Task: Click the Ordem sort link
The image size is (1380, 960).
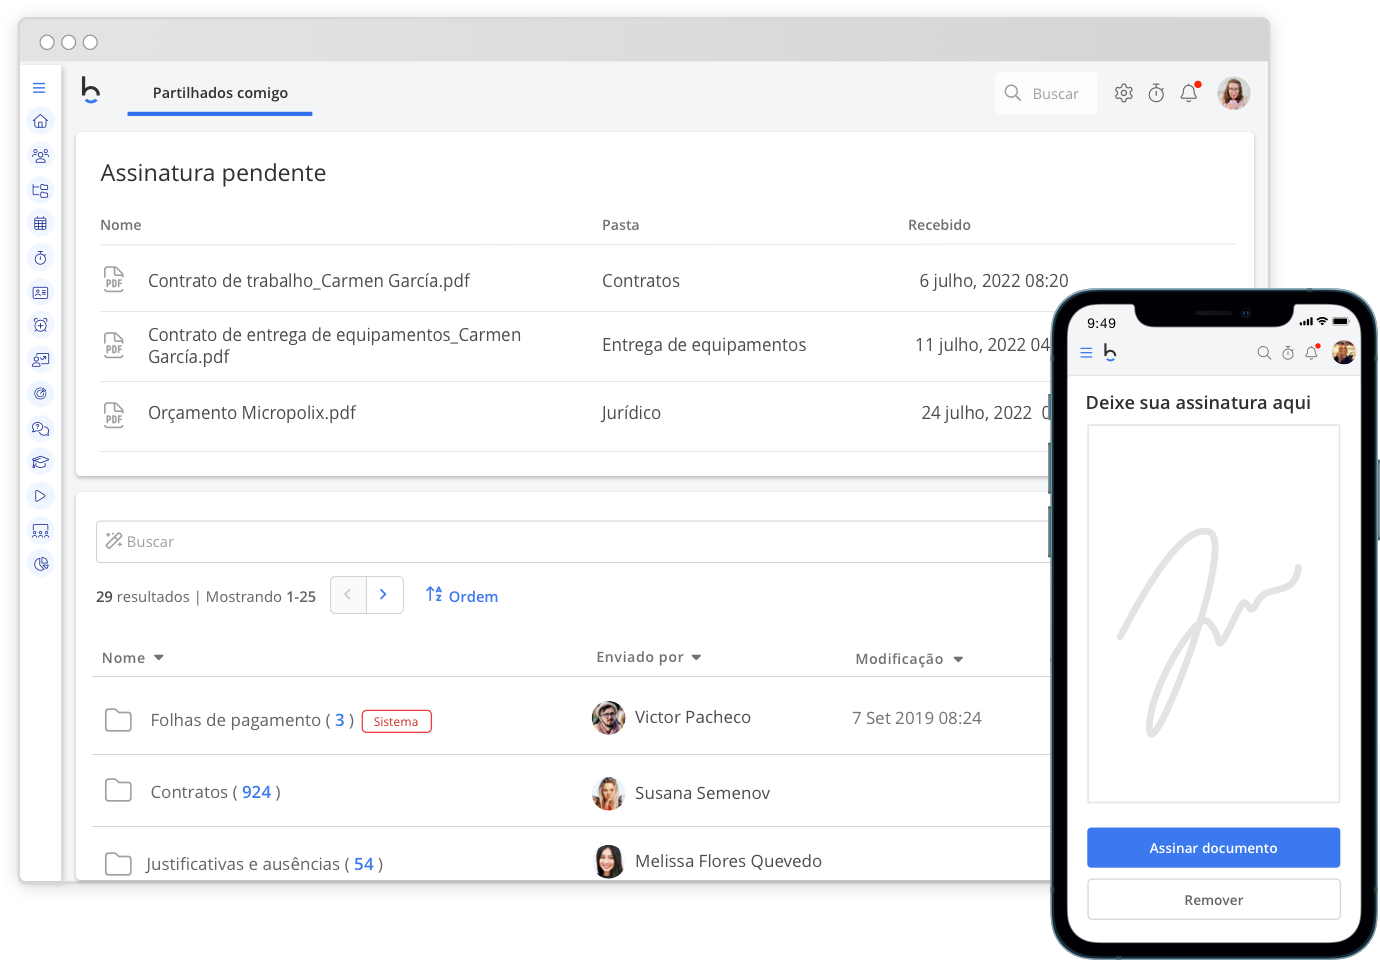Action: coord(462,596)
